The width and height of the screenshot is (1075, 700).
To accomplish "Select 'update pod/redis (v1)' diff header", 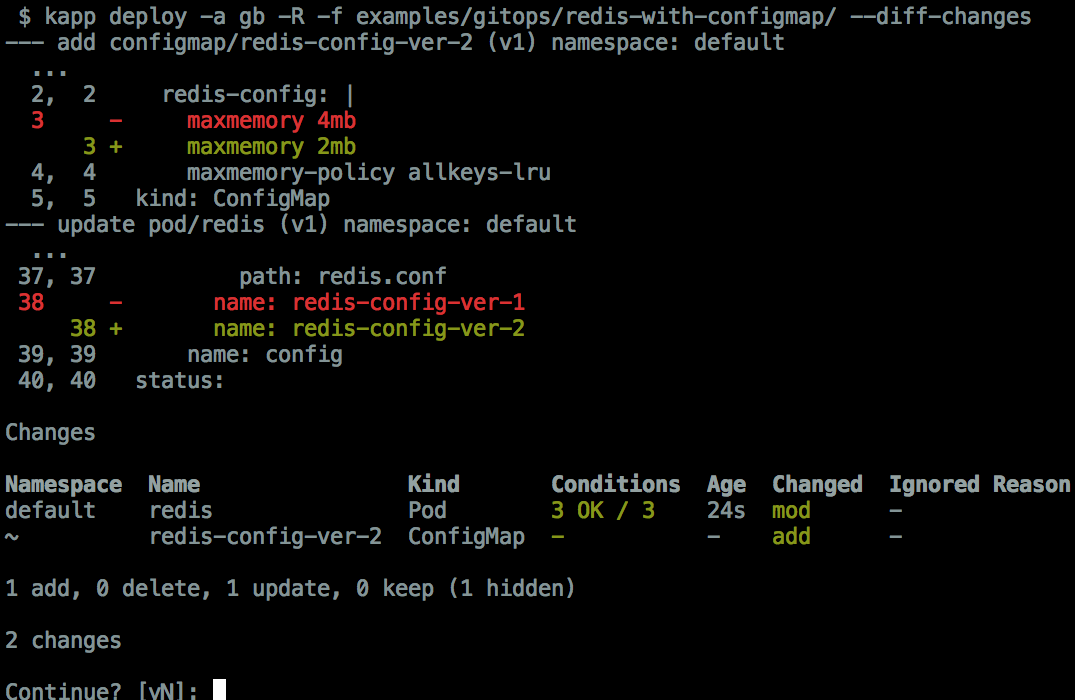I will [291, 225].
